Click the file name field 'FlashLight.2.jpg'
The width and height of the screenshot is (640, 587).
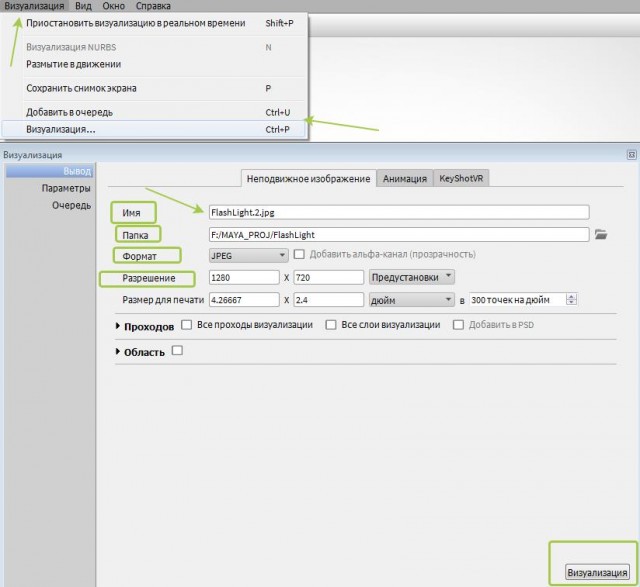pyautogui.click(x=397, y=212)
